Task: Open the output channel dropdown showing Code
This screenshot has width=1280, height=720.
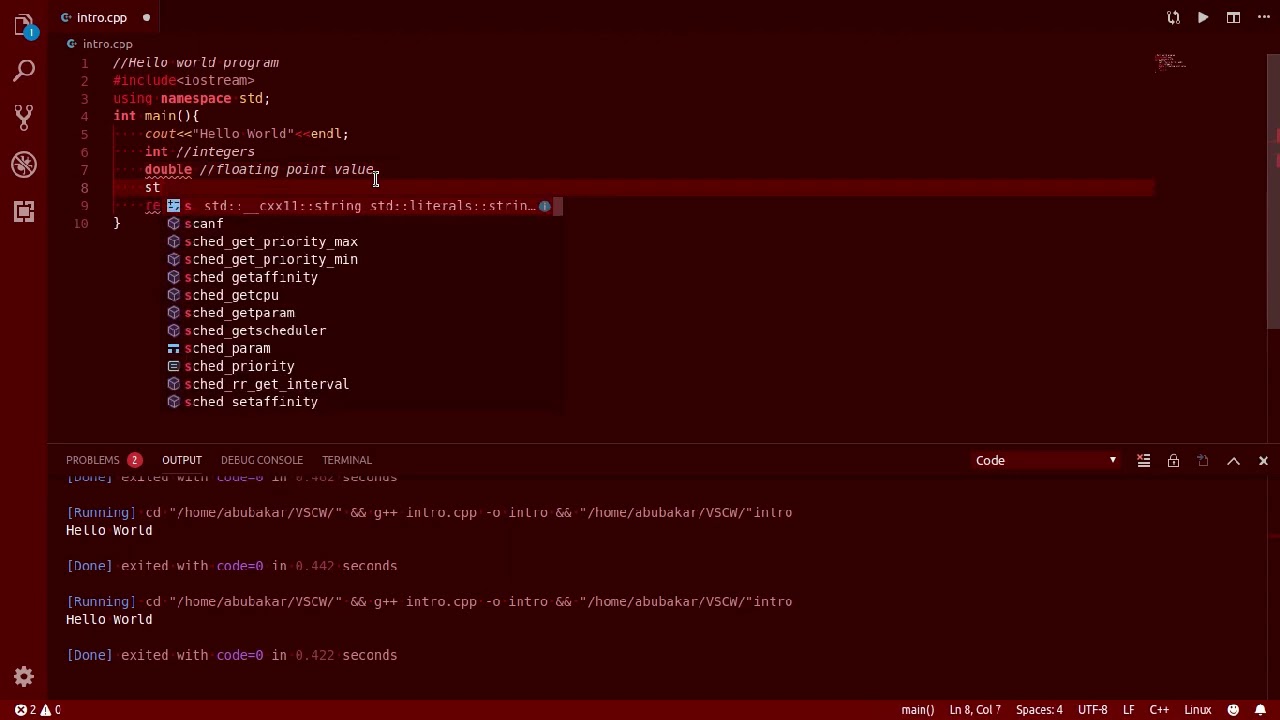Action: 1046,460
